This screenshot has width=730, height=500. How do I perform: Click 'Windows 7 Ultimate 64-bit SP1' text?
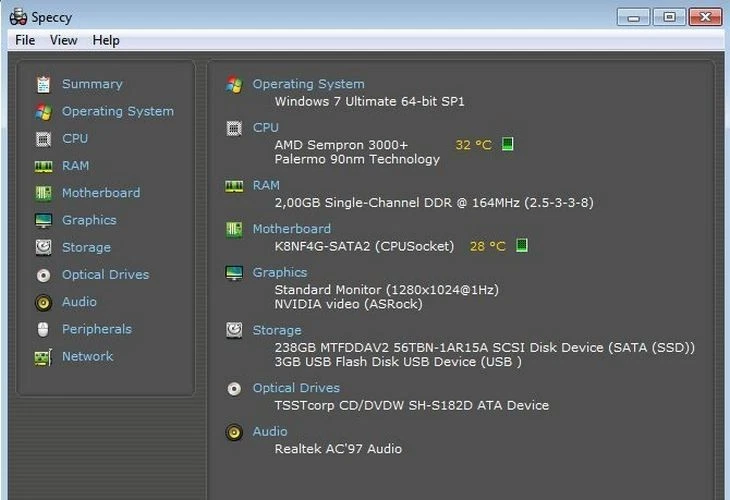pyautogui.click(x=370, y=101)
